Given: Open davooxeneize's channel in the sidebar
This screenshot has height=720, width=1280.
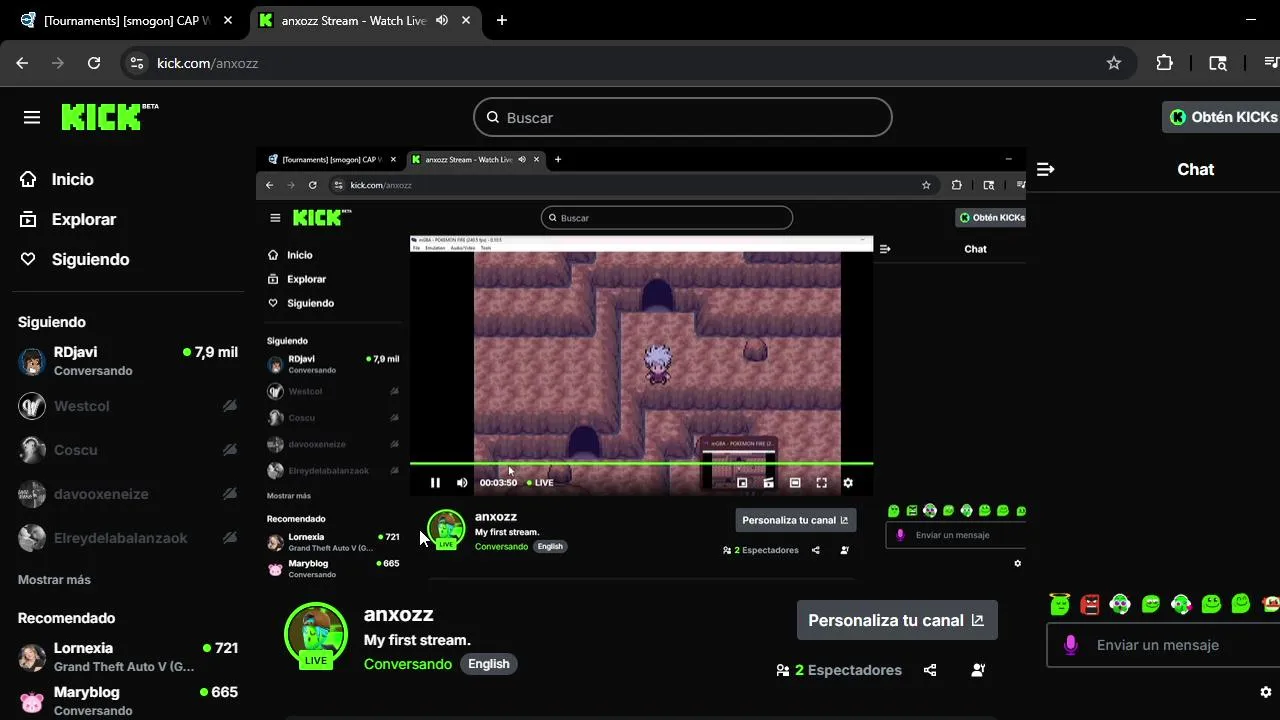Looking at the screenshot, I should point(128,494).
